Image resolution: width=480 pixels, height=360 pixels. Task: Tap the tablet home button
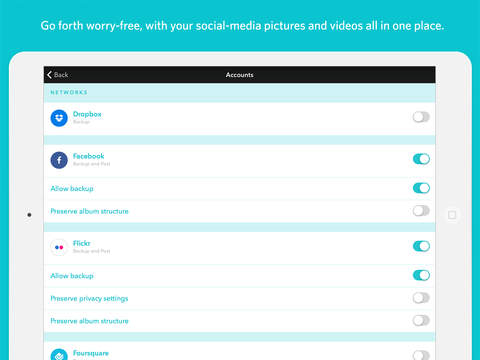tap(452, 215)
